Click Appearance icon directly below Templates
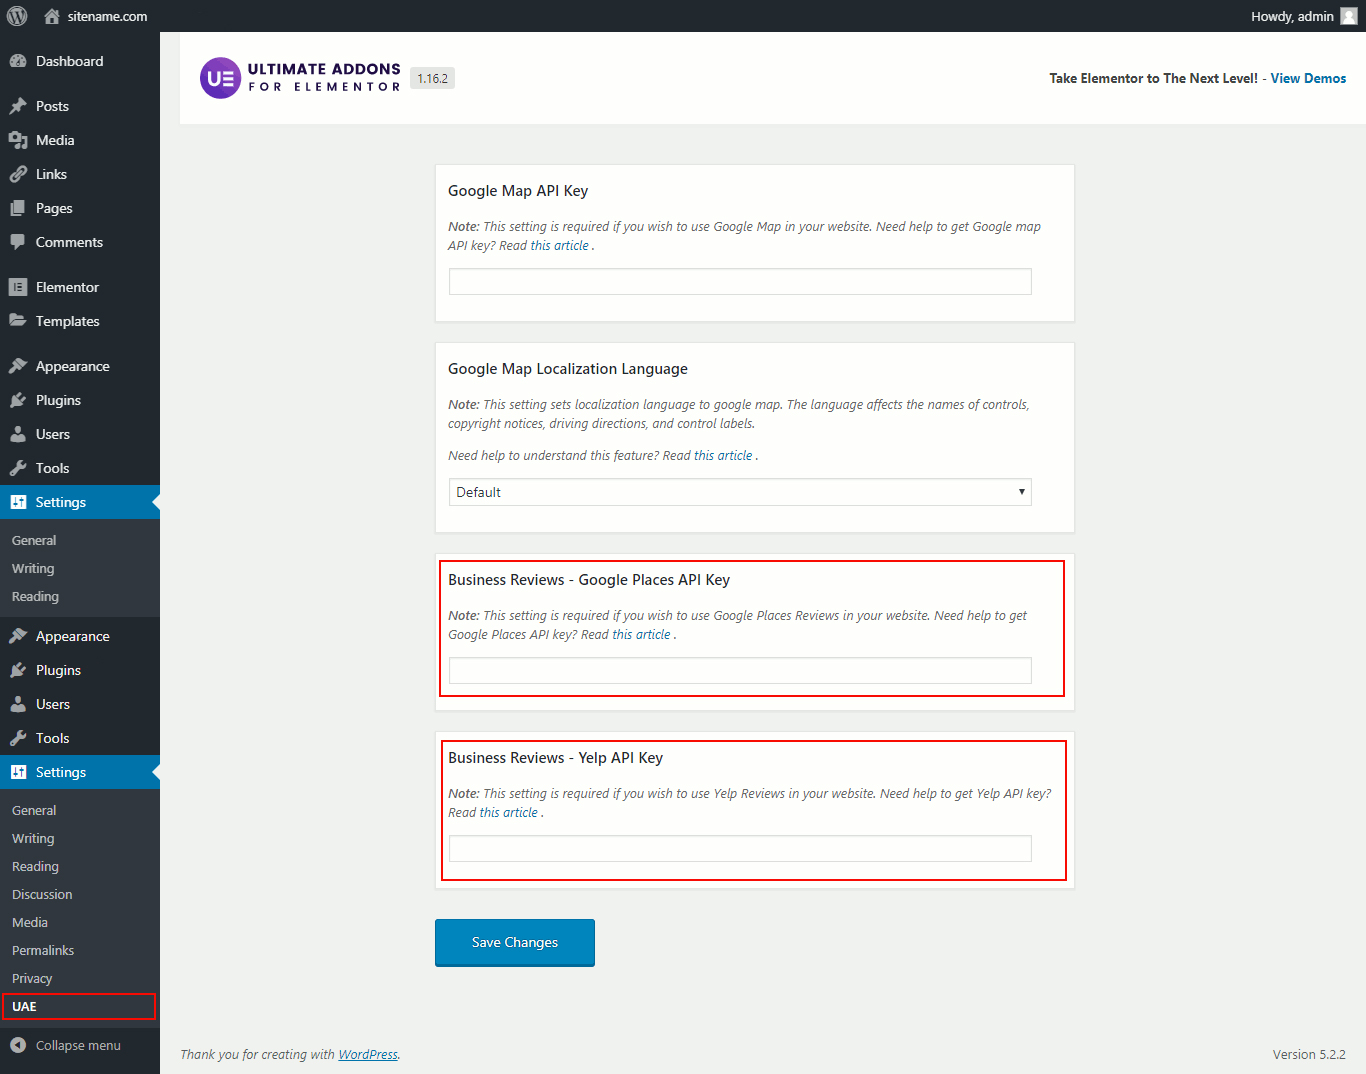Image resolution: width=1366 pixels, height=1074 pixels. (18, 366)
